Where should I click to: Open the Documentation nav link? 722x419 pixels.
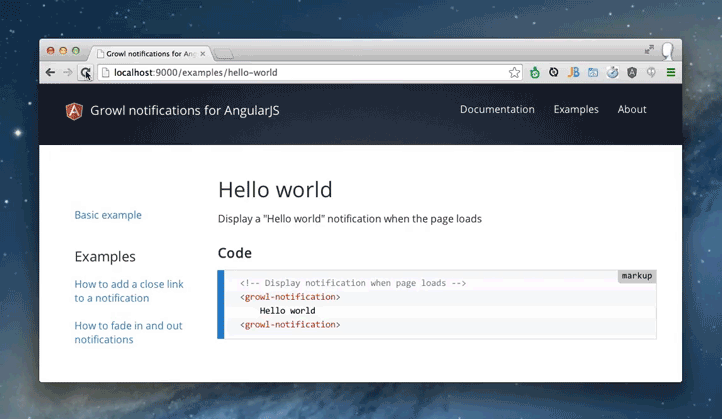click(x=497, y=109)
